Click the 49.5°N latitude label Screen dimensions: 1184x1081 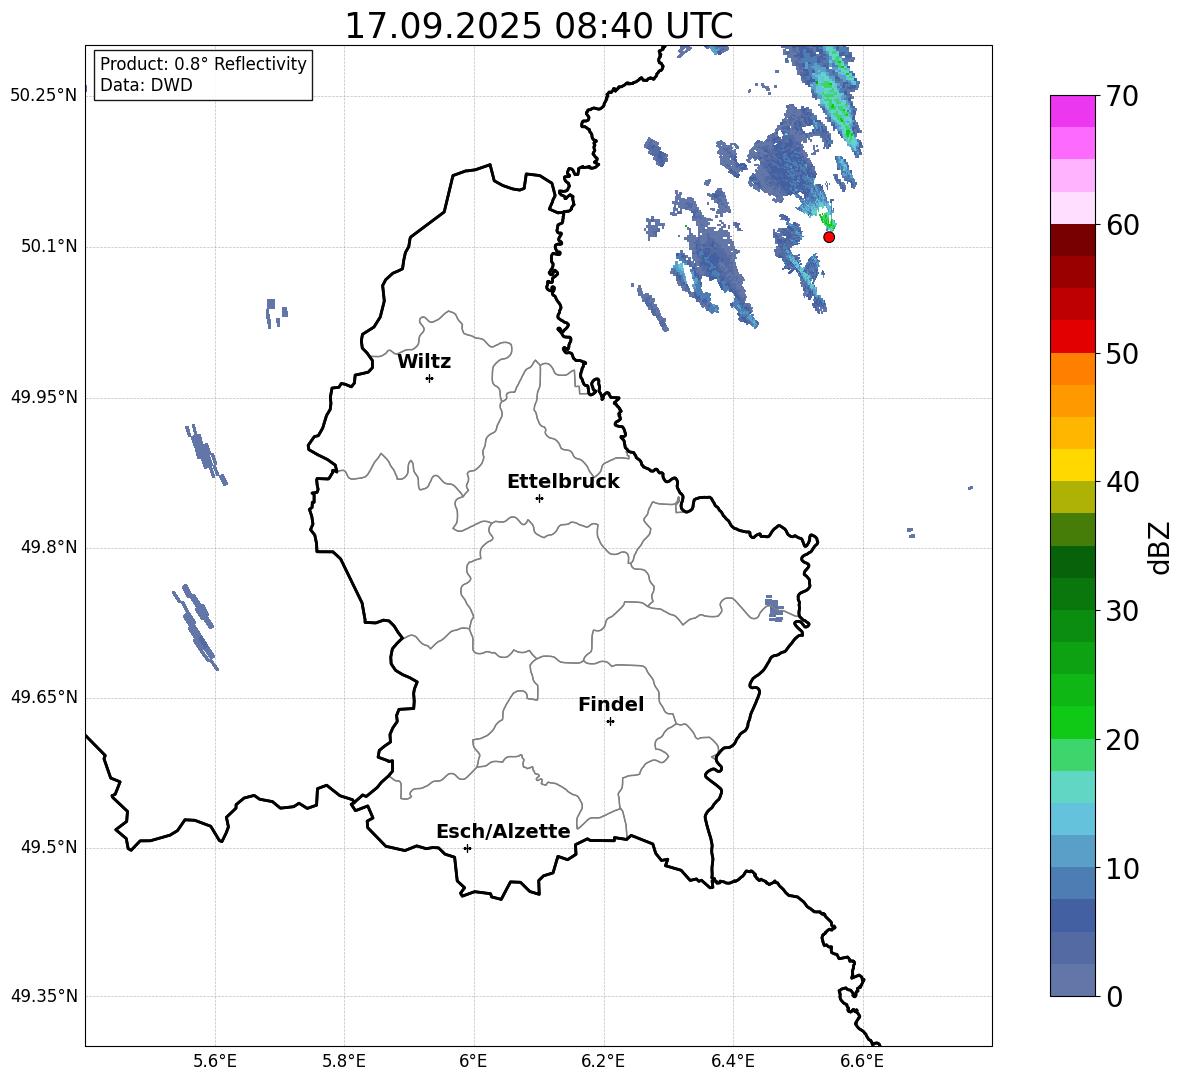tap(49, 847)
